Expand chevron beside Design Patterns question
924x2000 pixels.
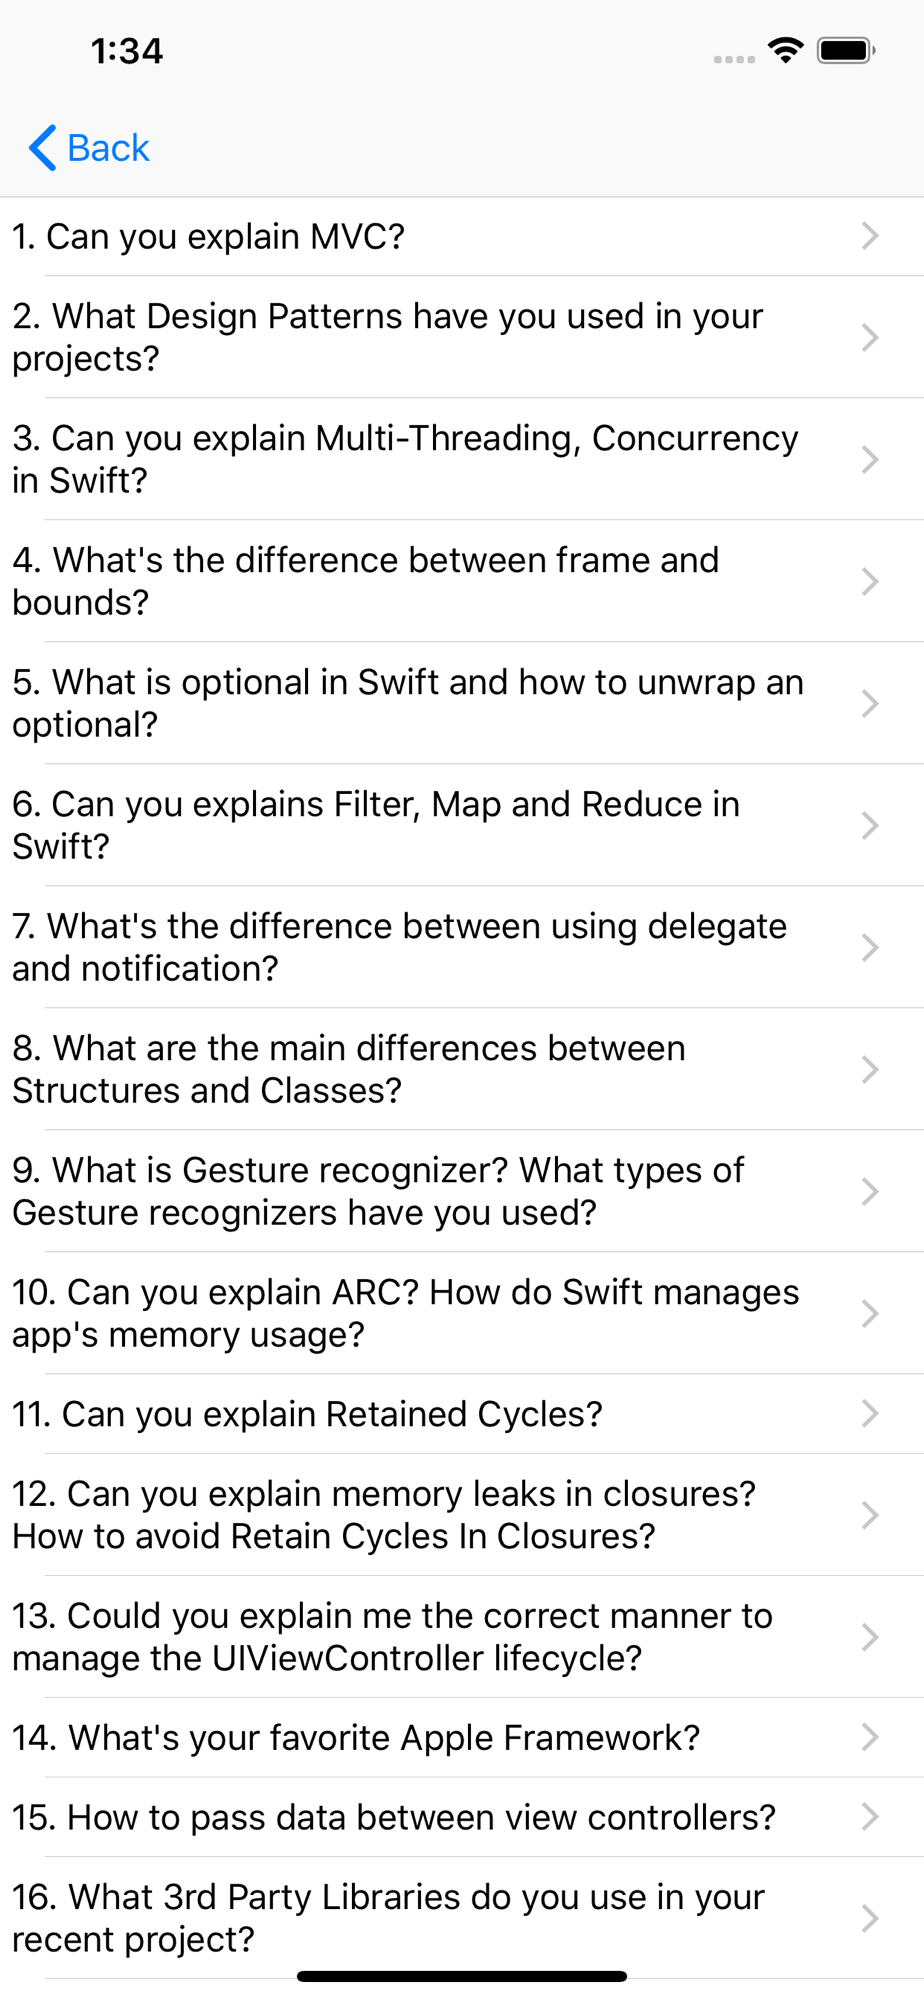pyautogui.click(x=870, y=338)
